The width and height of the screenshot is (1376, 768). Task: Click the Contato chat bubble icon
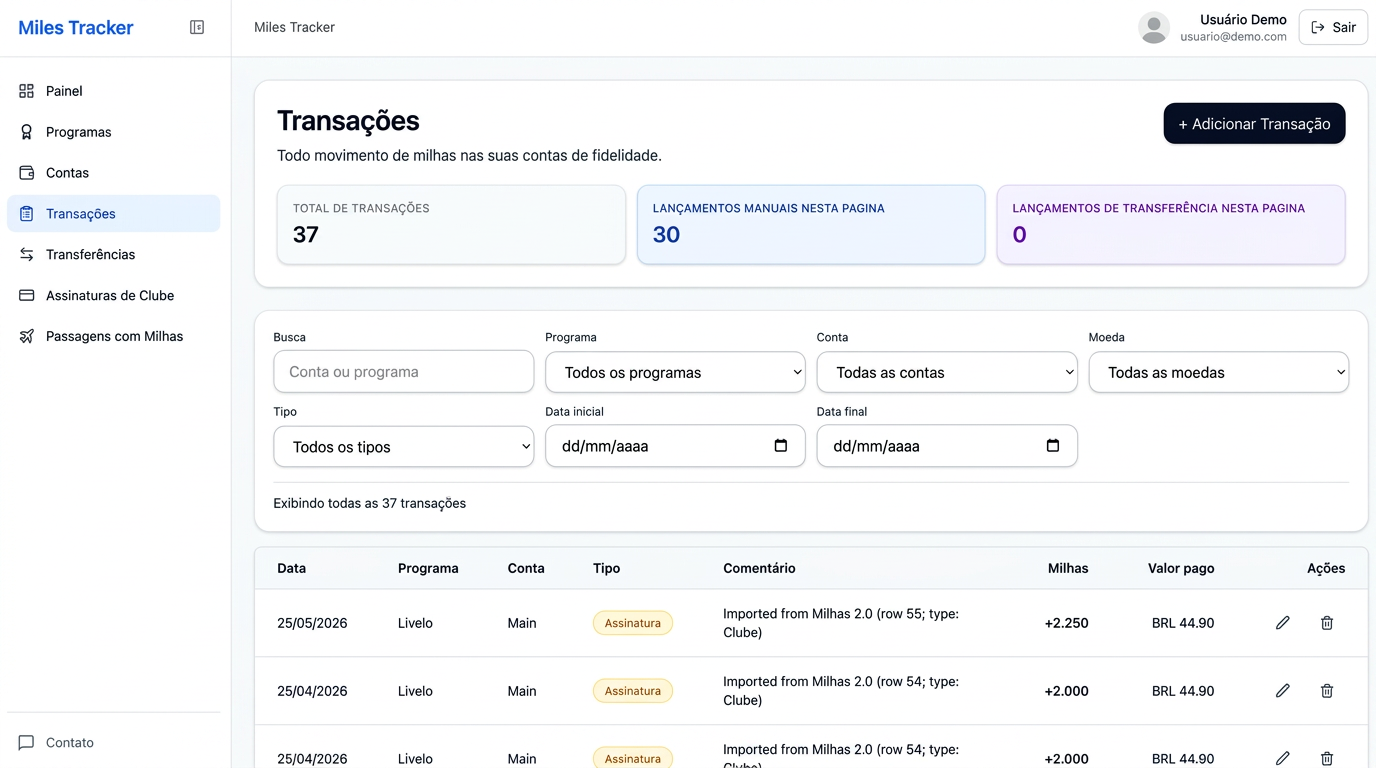click(27, 743)
